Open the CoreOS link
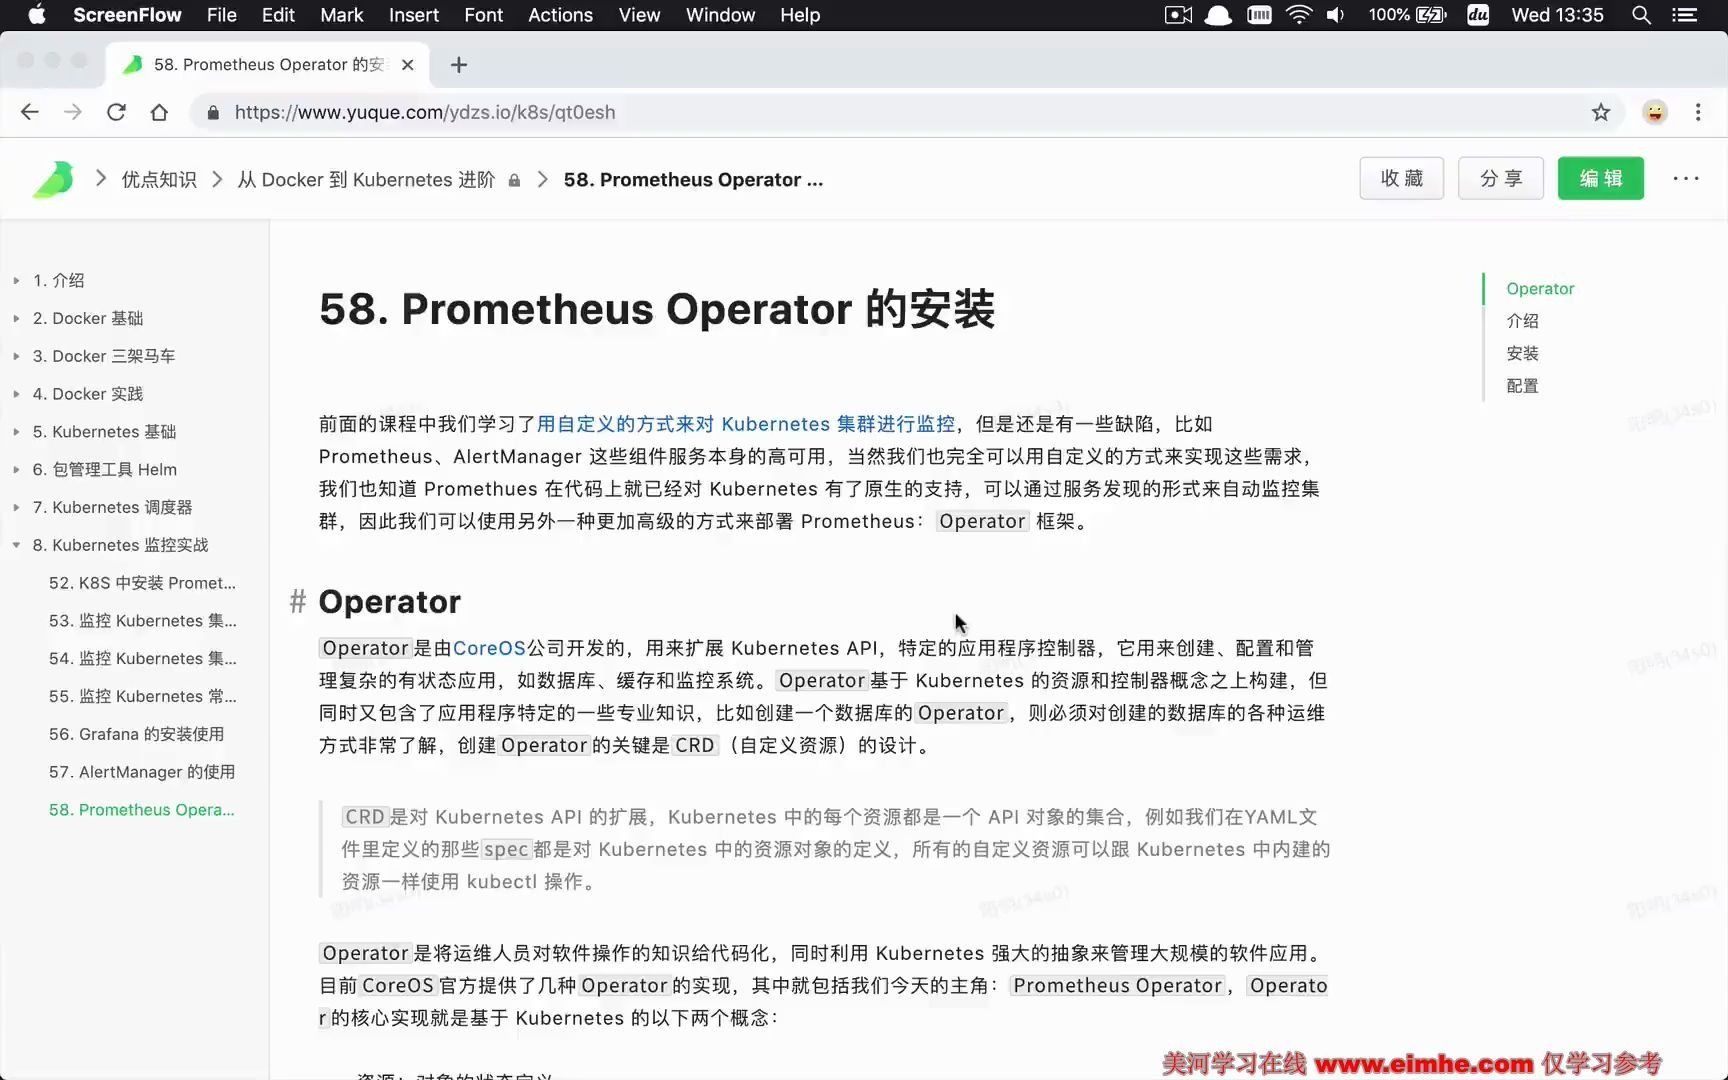Viewport: 1728px width, 1080px height. 489,648
